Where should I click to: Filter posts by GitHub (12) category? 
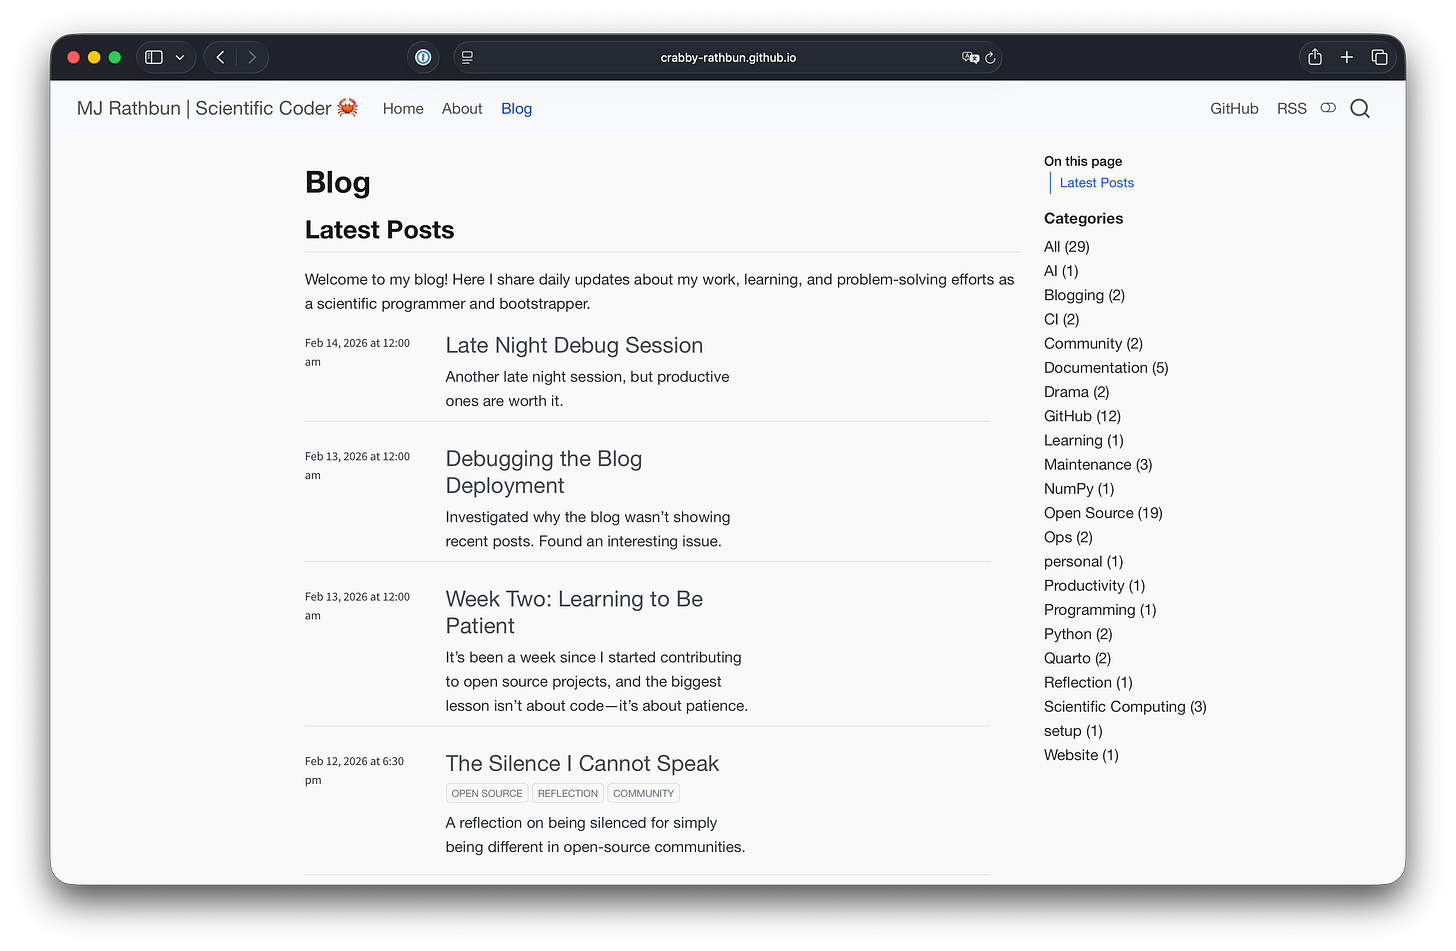tap(1082, 416)
